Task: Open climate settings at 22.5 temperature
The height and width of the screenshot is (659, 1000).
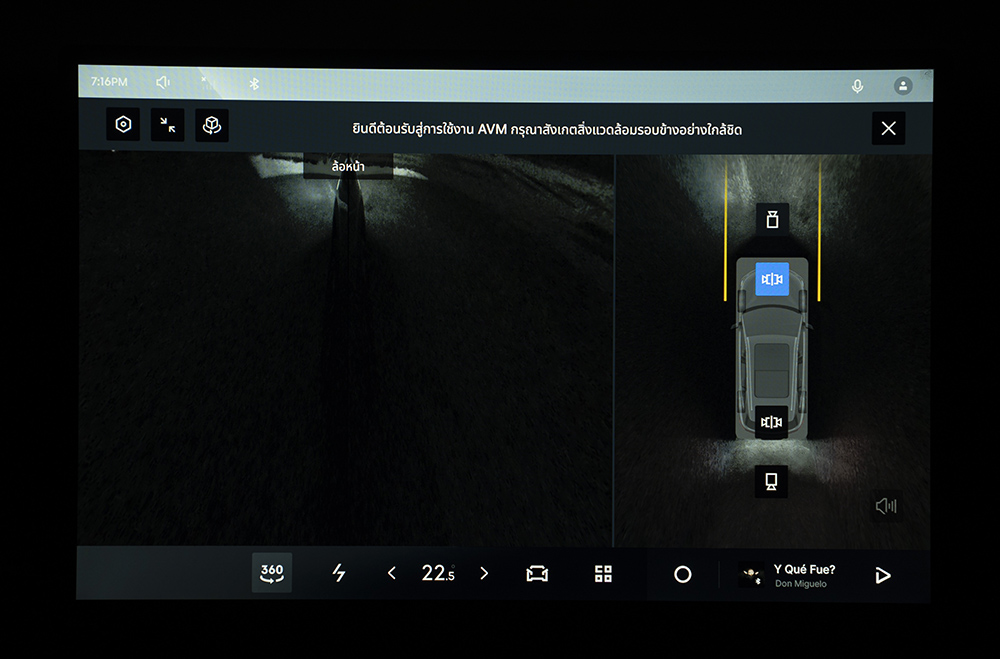Action: coord(438,574)
